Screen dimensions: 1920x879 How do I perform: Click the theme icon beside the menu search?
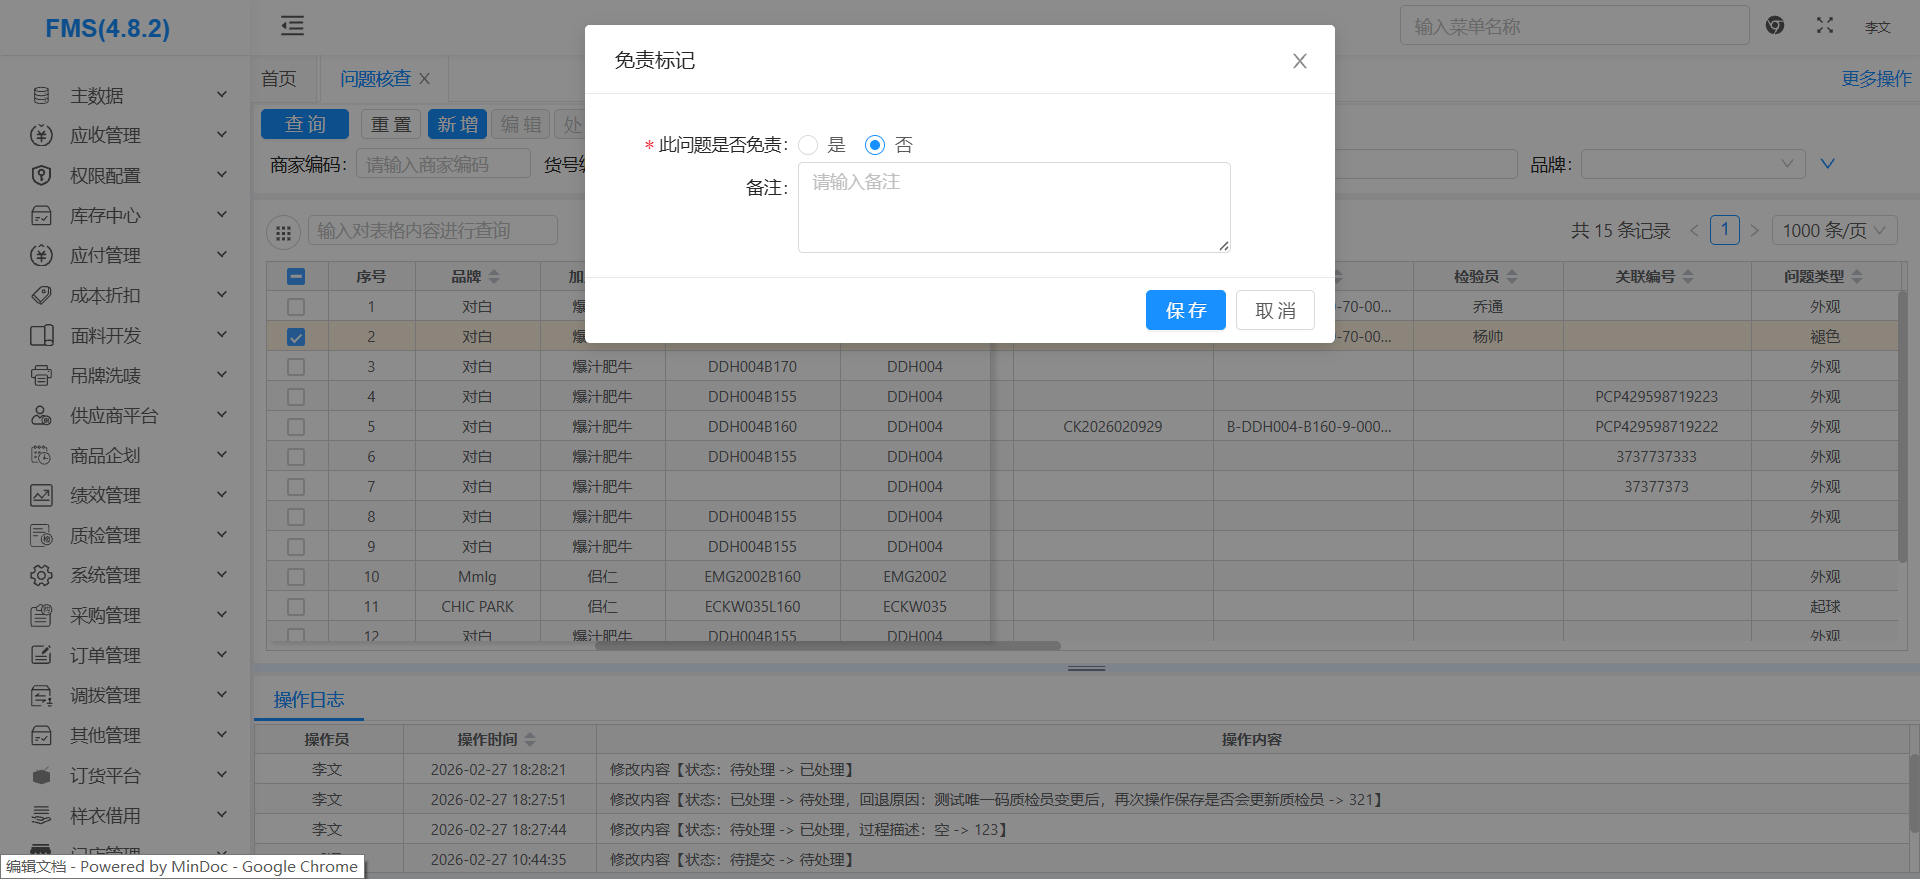1775,26
